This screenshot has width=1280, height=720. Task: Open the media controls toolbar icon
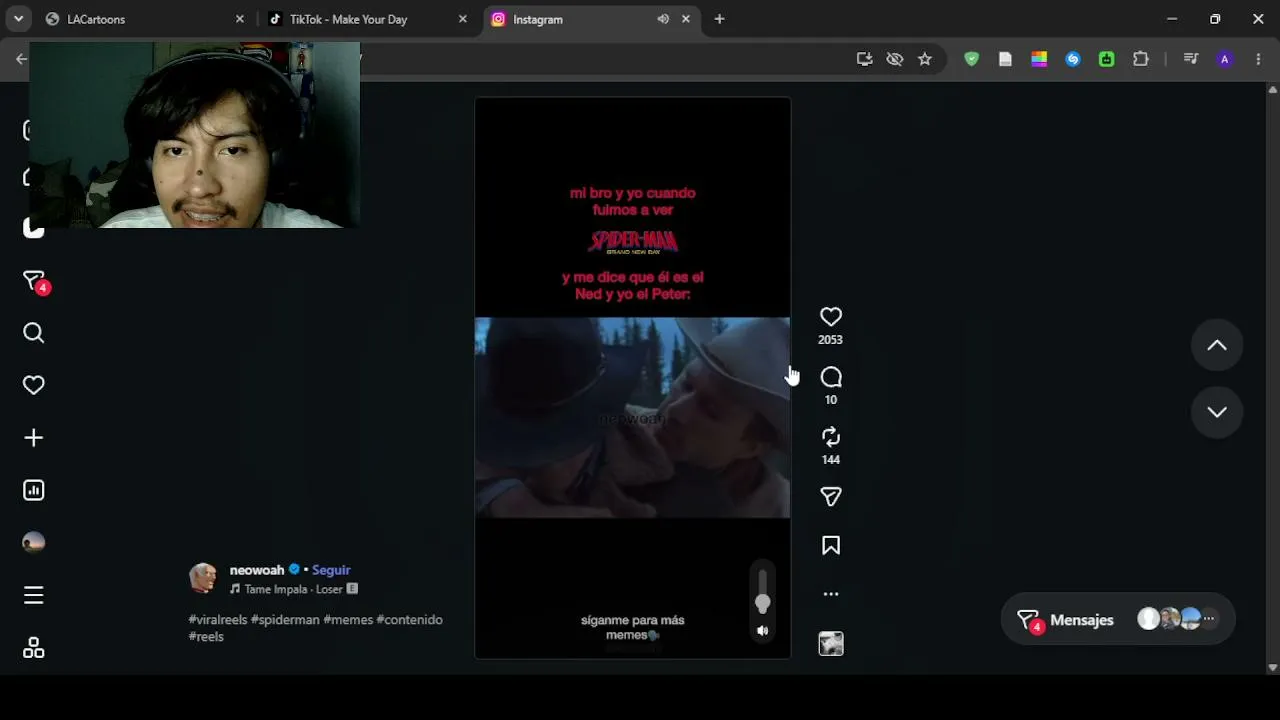(1191, 59)
